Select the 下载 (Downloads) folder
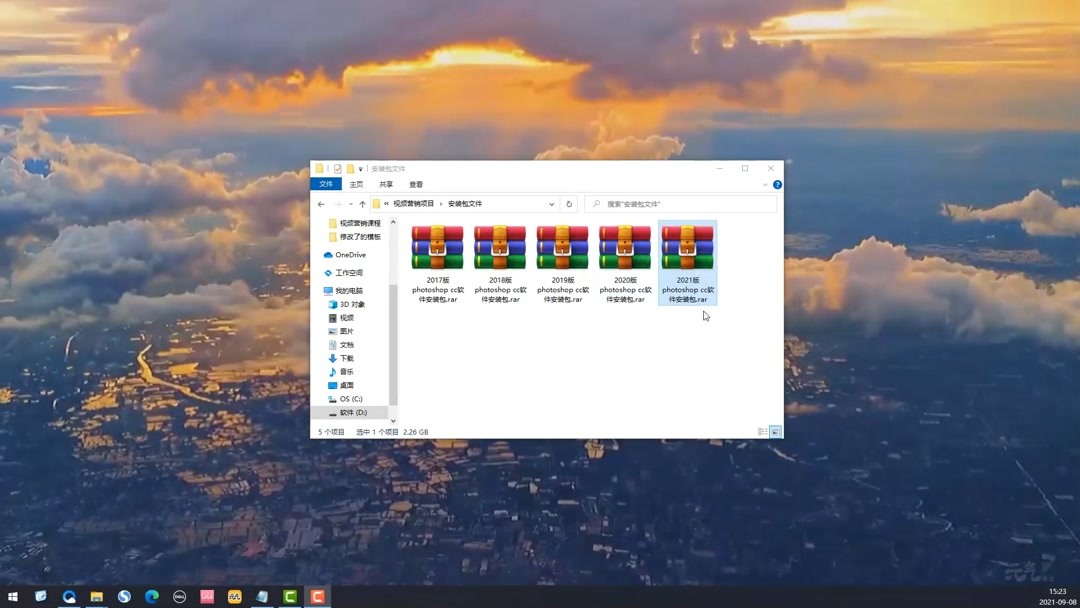This screenshot has height=608, width=1080. tap(350, 357)
